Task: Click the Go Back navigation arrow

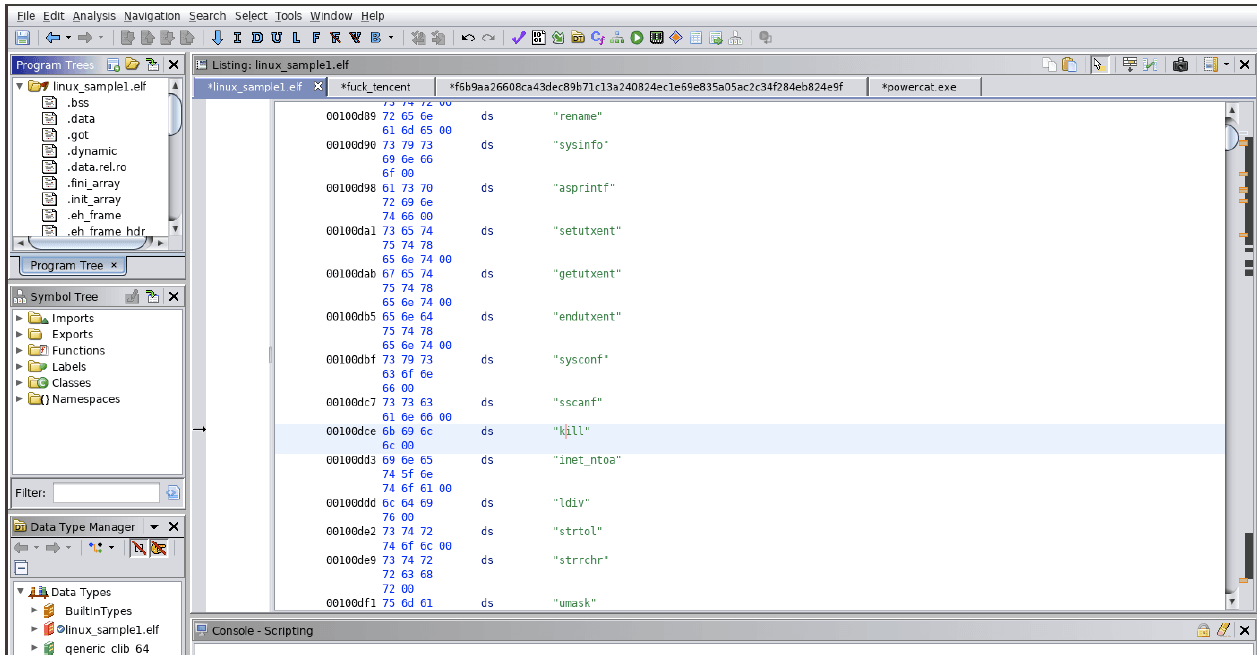Action: [x=52, y=38]
